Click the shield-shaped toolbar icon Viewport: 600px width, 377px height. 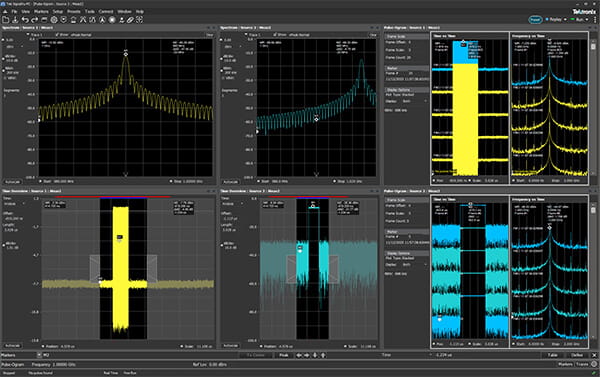64,20
